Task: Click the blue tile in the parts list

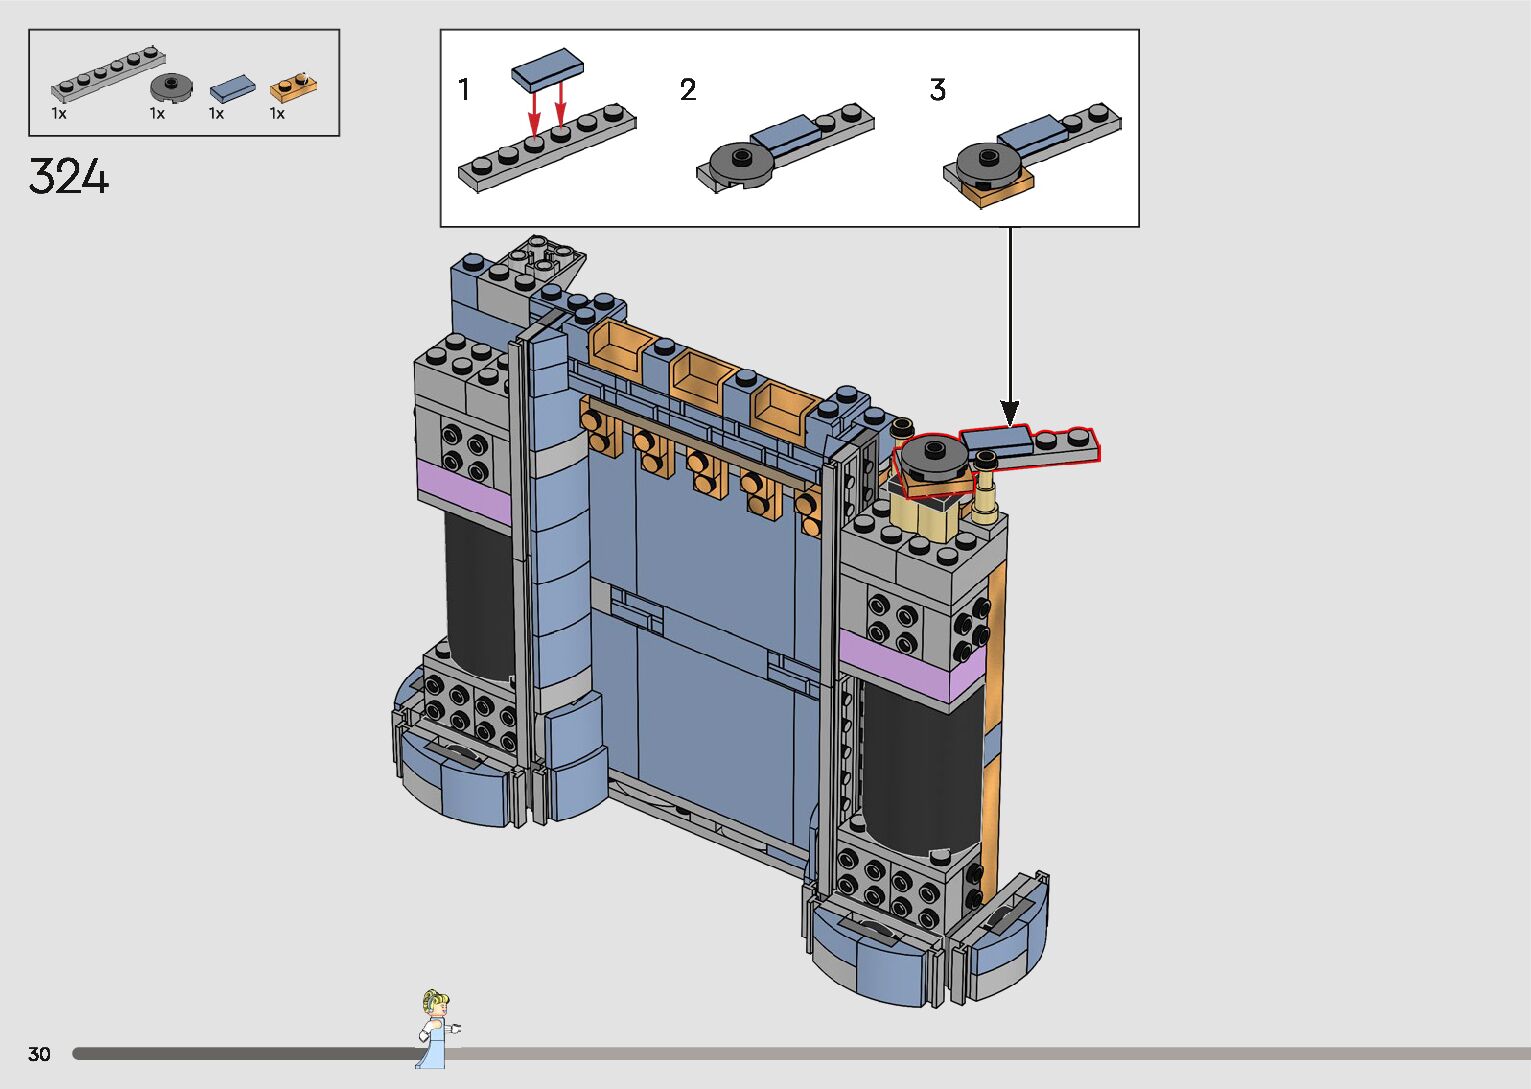Action: point(232,89)
